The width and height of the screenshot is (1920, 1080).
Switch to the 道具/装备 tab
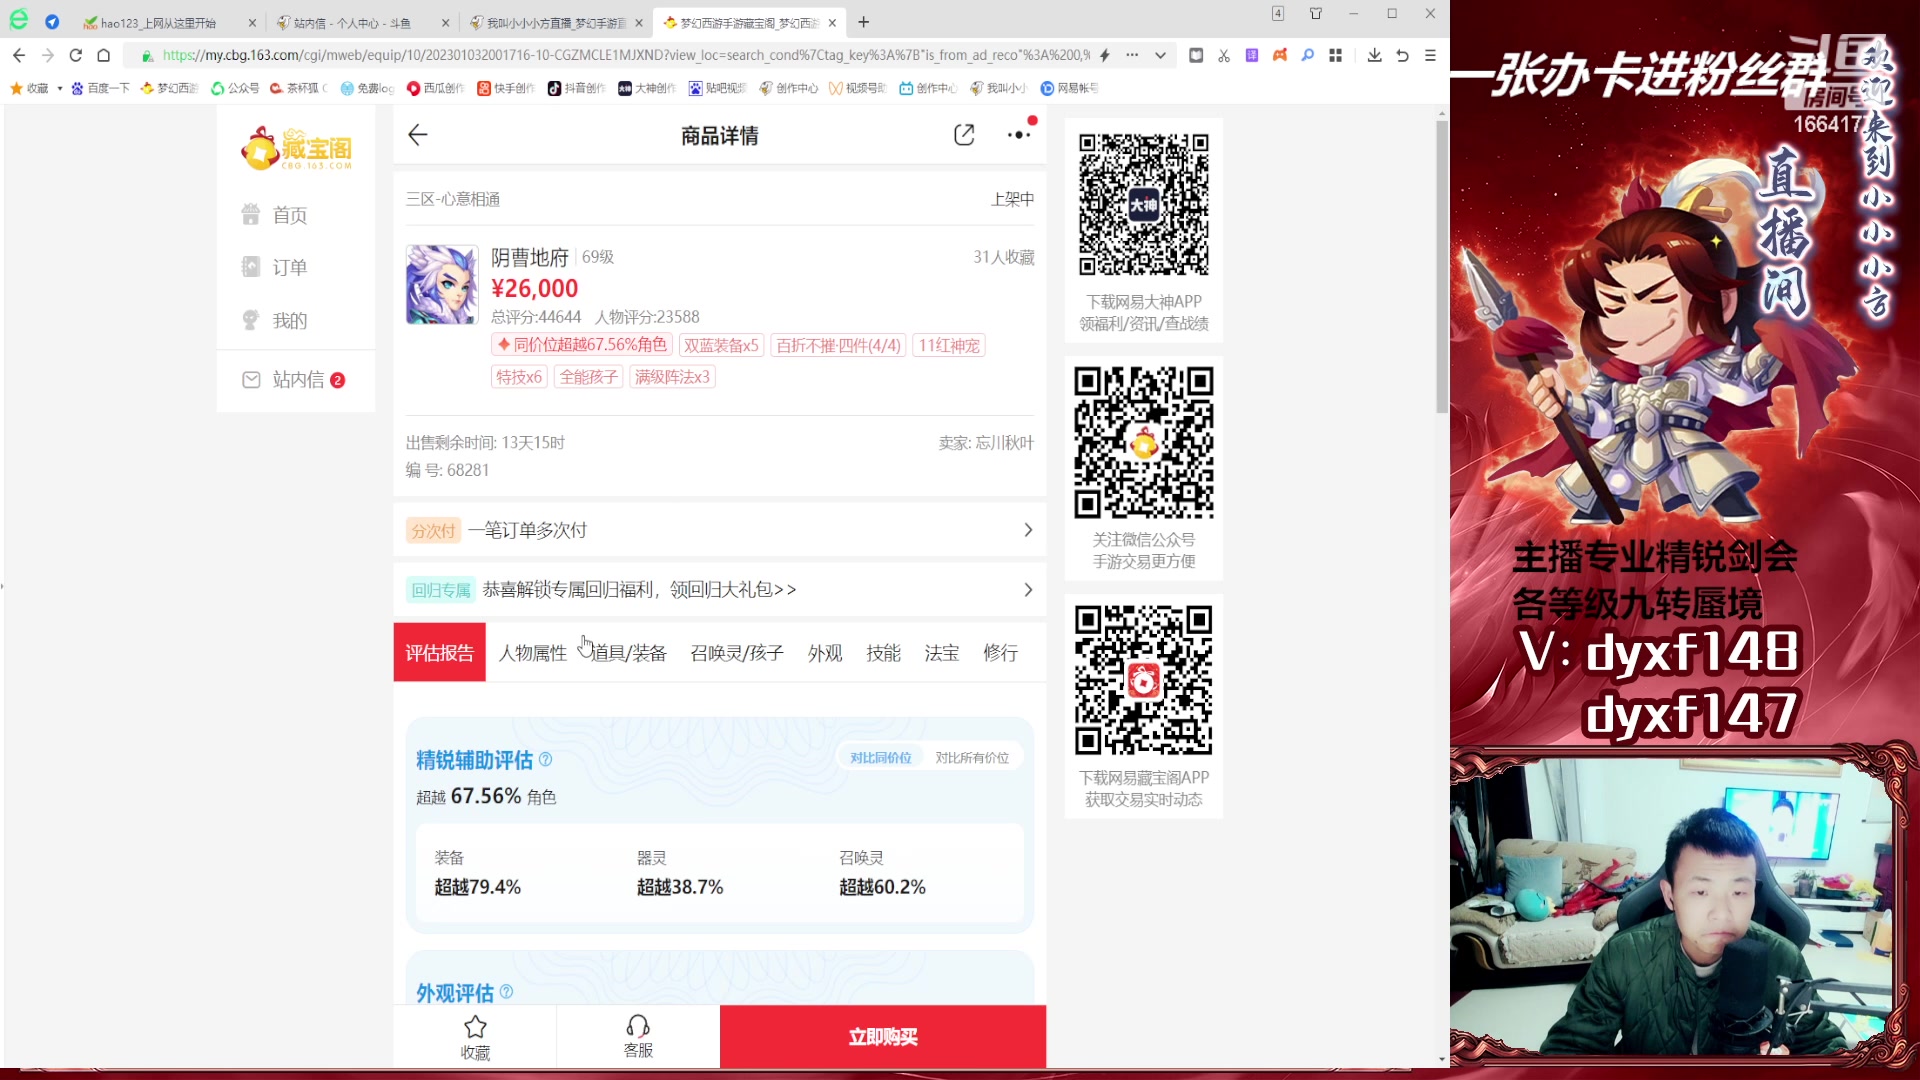point(629,653)
